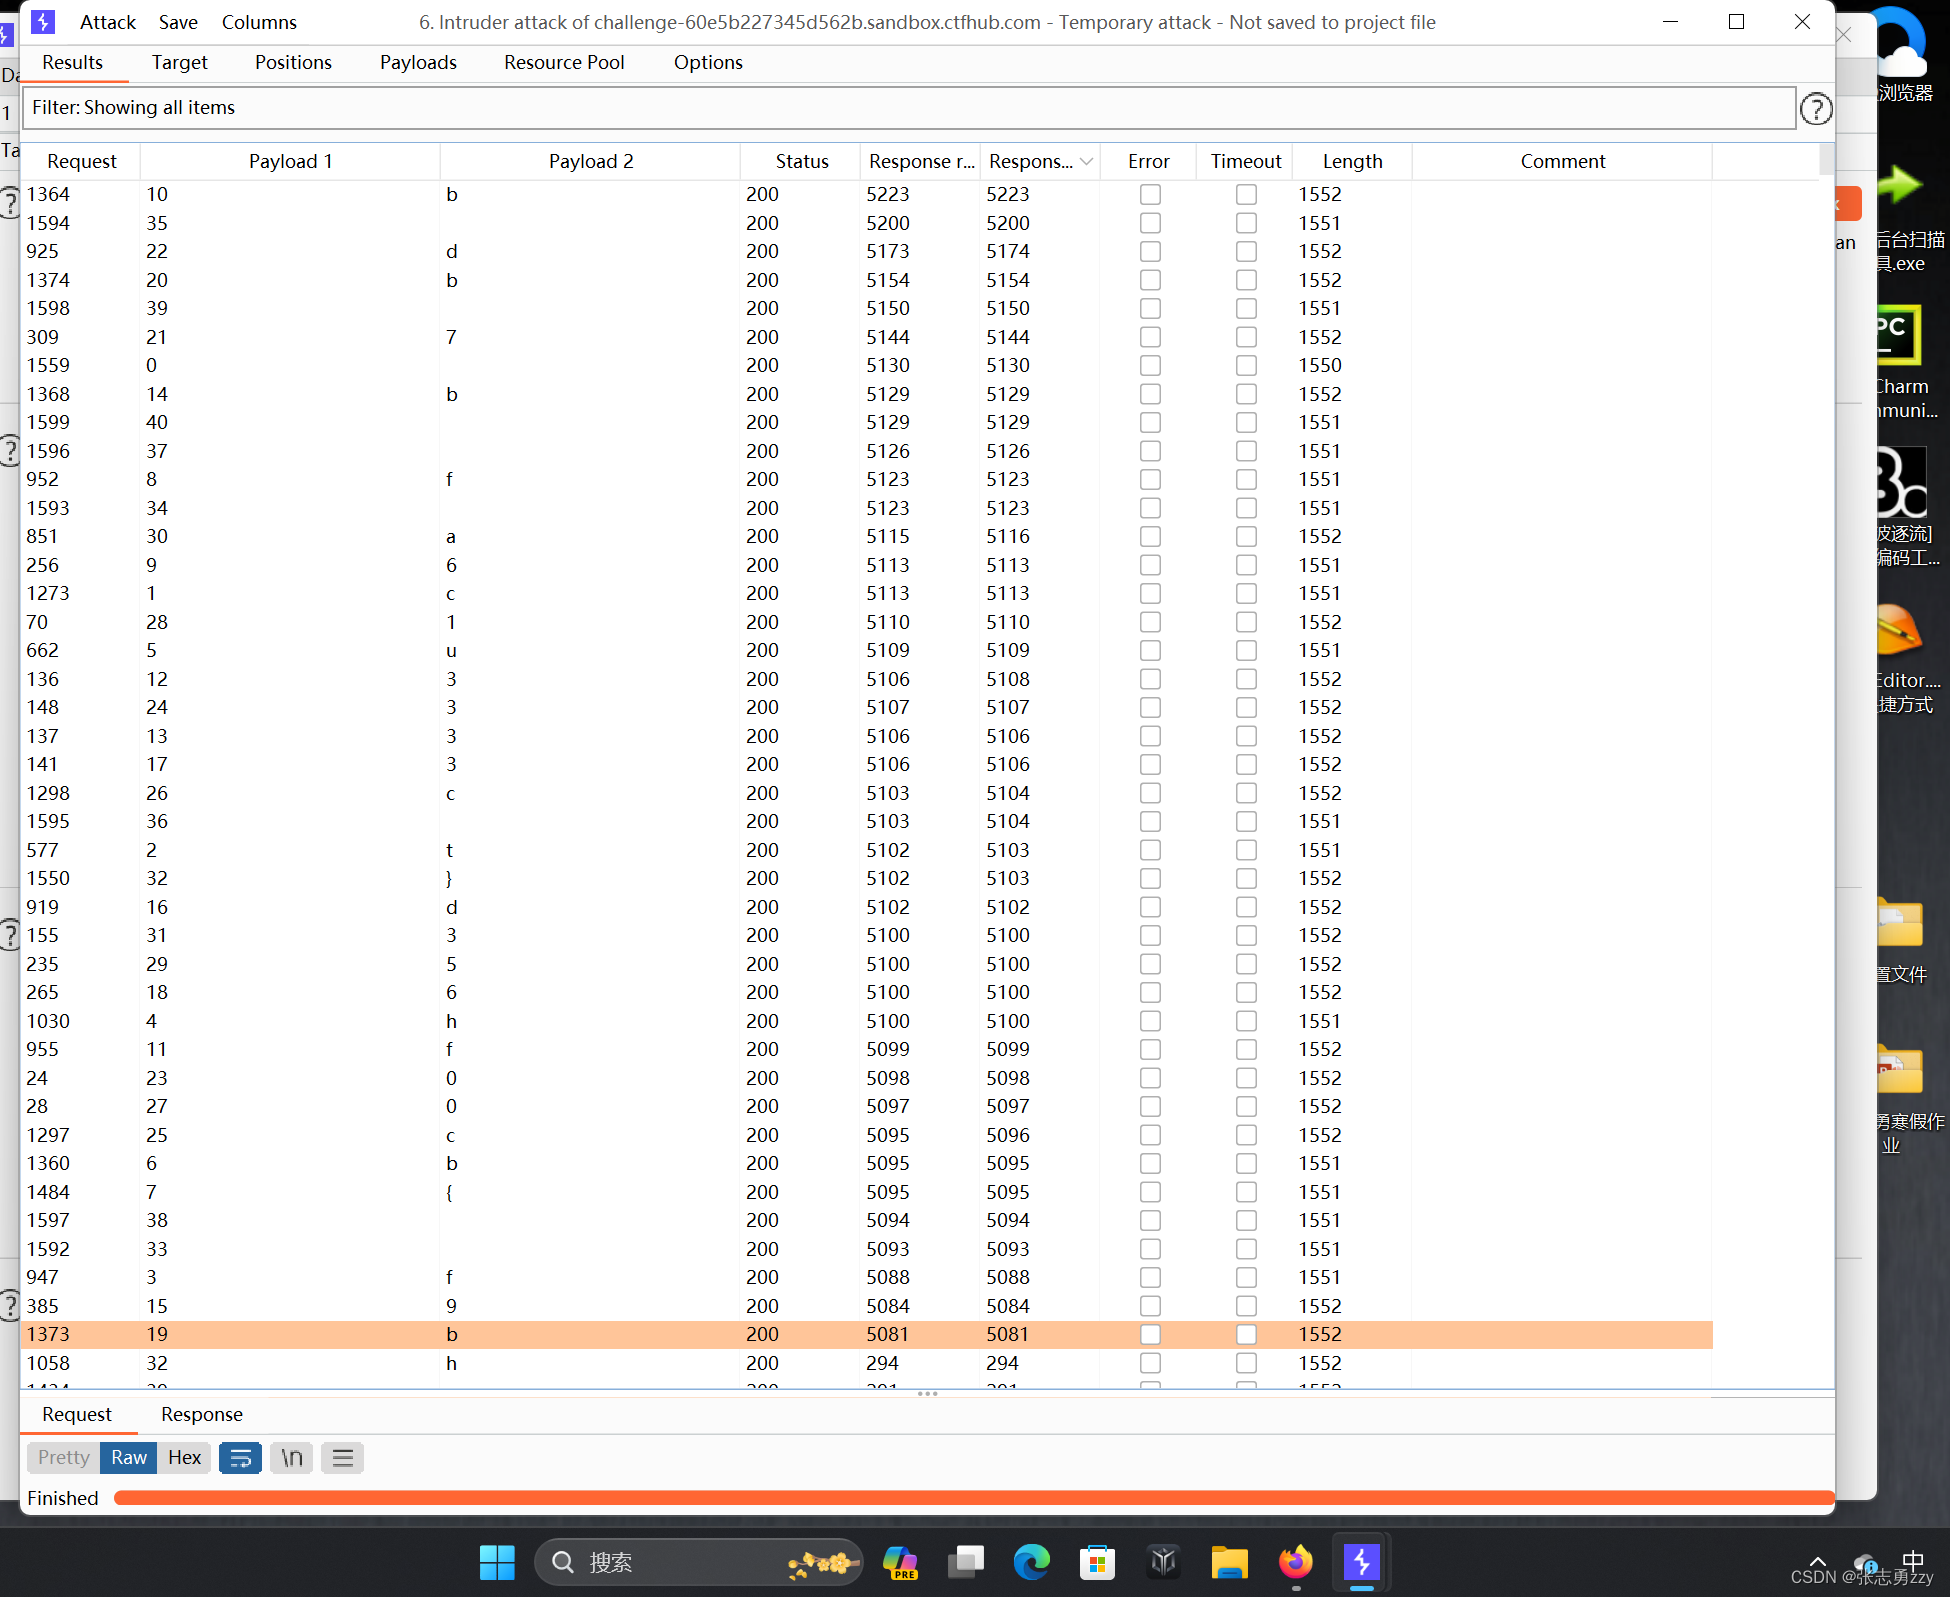Viewport: 1950px width, 1597px height.
Task: Open Microsoft Edge from the taskbar
Action: (x=1032, y=1562)
